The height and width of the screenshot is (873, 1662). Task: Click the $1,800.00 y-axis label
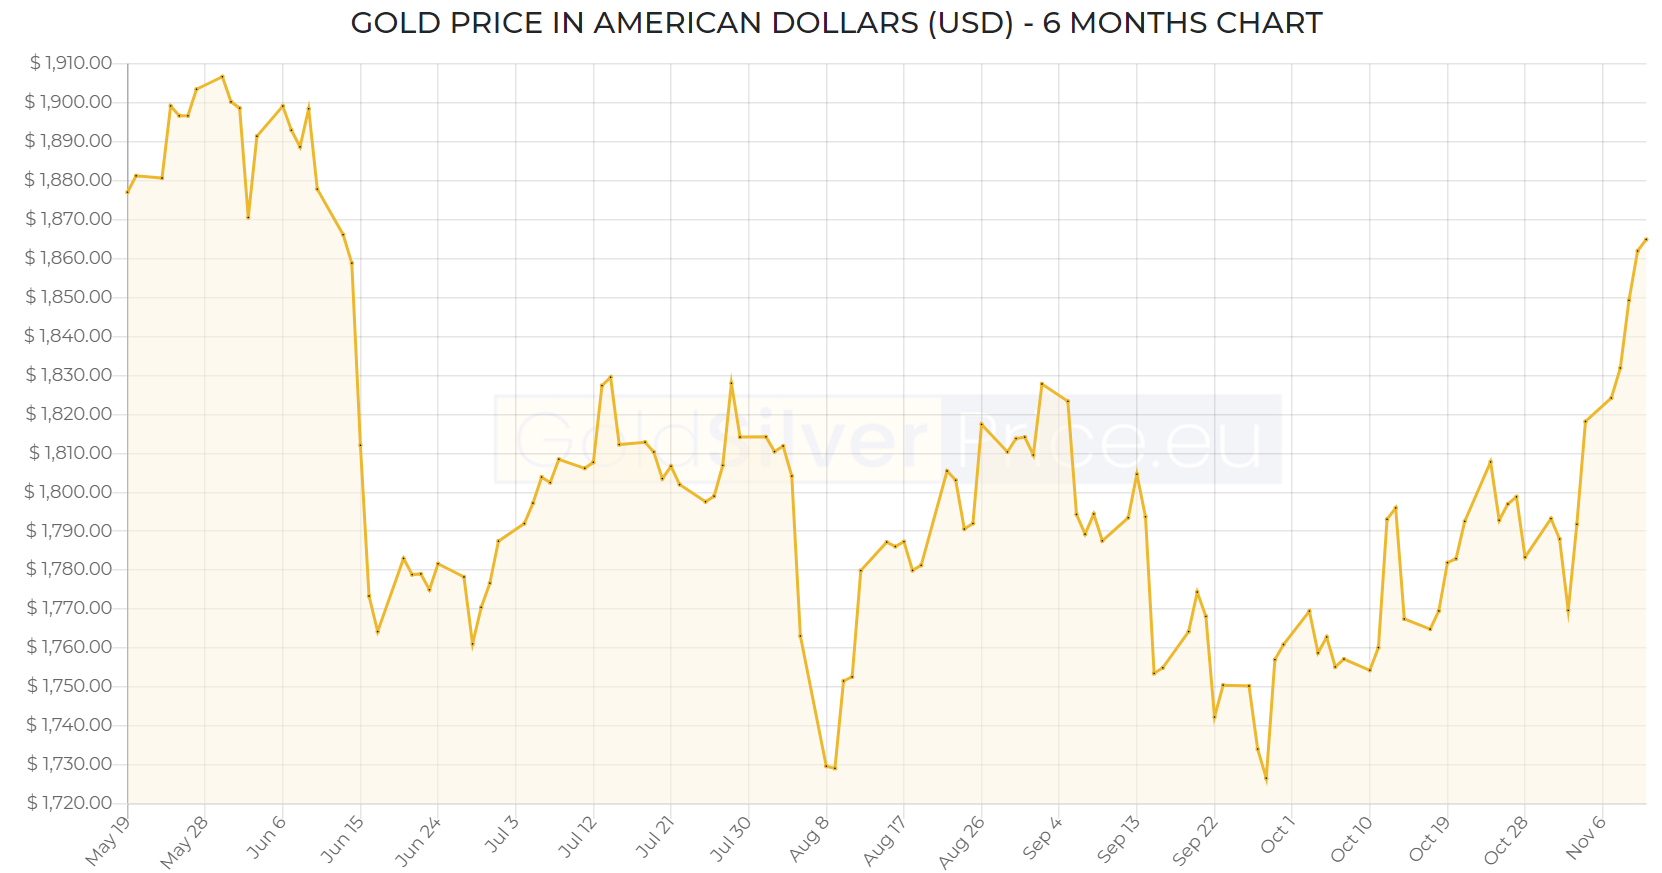70,492
